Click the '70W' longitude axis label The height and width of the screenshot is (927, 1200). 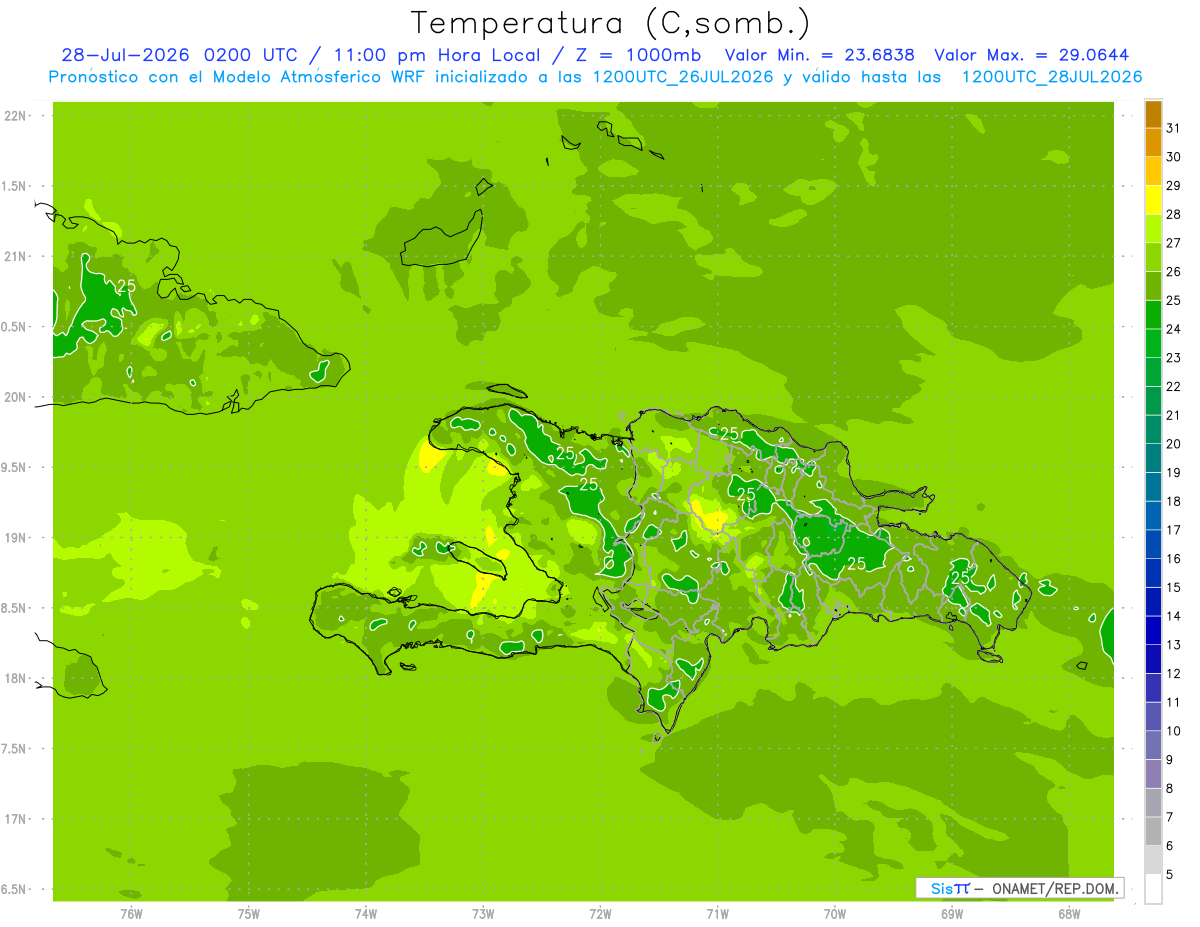(x=835, y=914)
